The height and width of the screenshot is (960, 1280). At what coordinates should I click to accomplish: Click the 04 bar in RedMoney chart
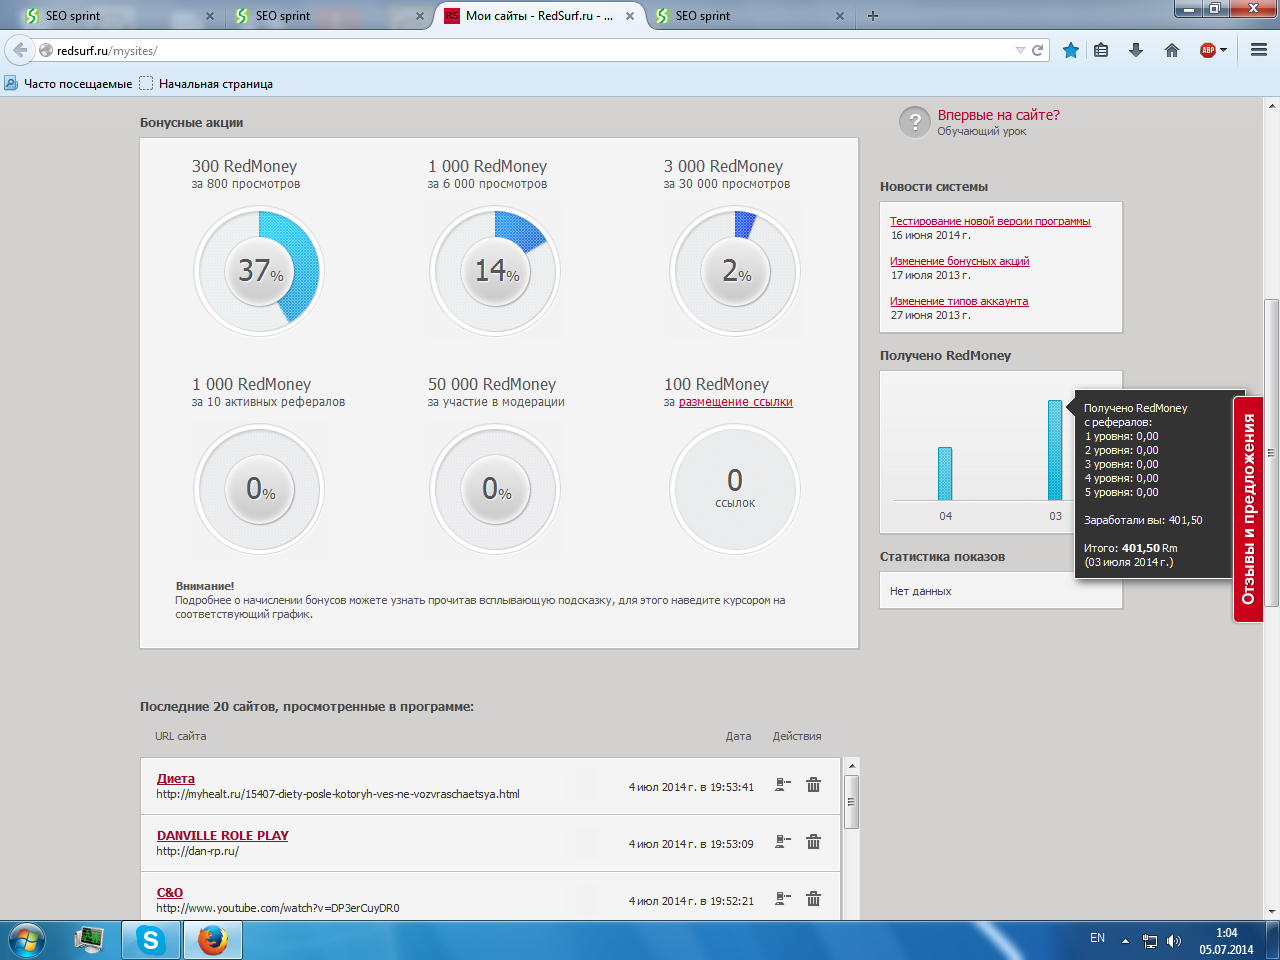(x=945, y=473)
